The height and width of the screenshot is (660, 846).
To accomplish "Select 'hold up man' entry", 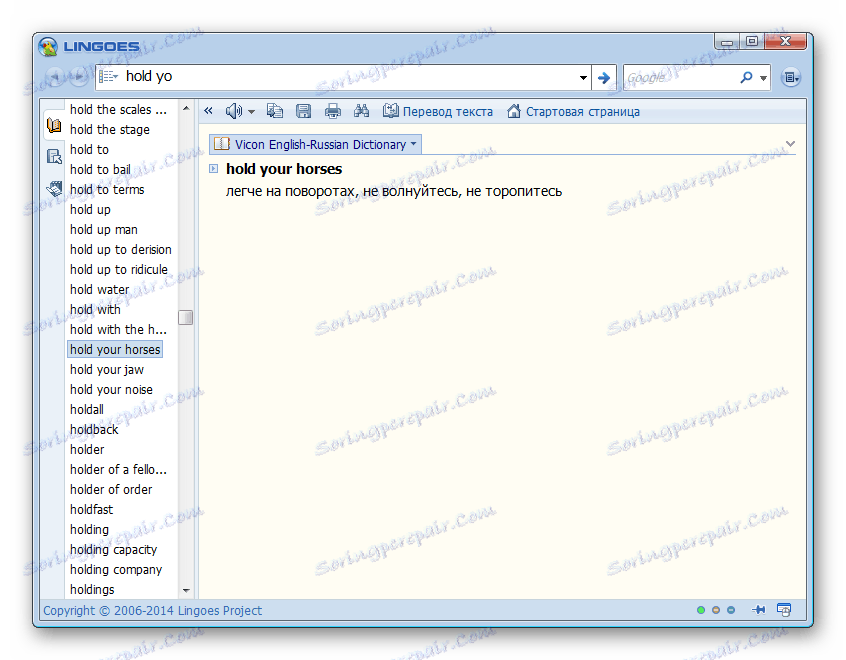I will (104, 229).
